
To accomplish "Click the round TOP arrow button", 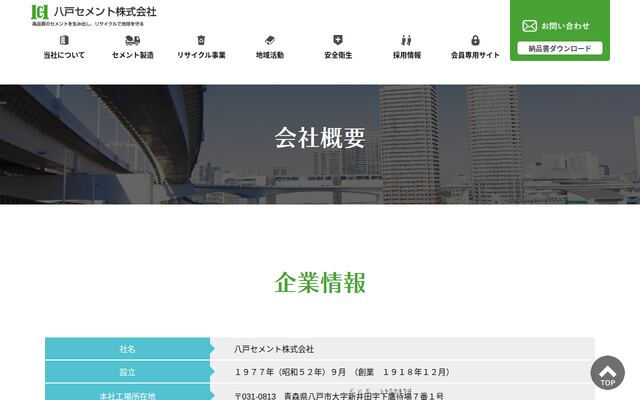I will pos(607,373).
